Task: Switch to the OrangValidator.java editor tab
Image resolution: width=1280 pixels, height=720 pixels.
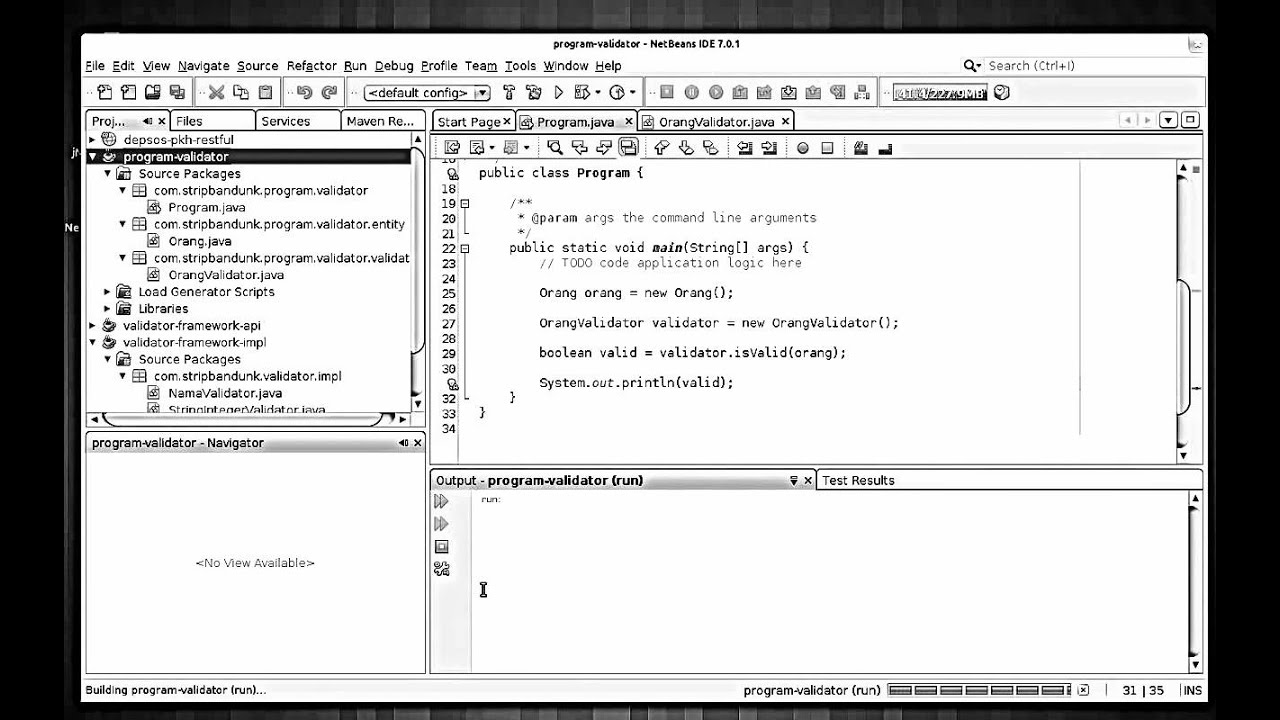Action: coord(717,122)
